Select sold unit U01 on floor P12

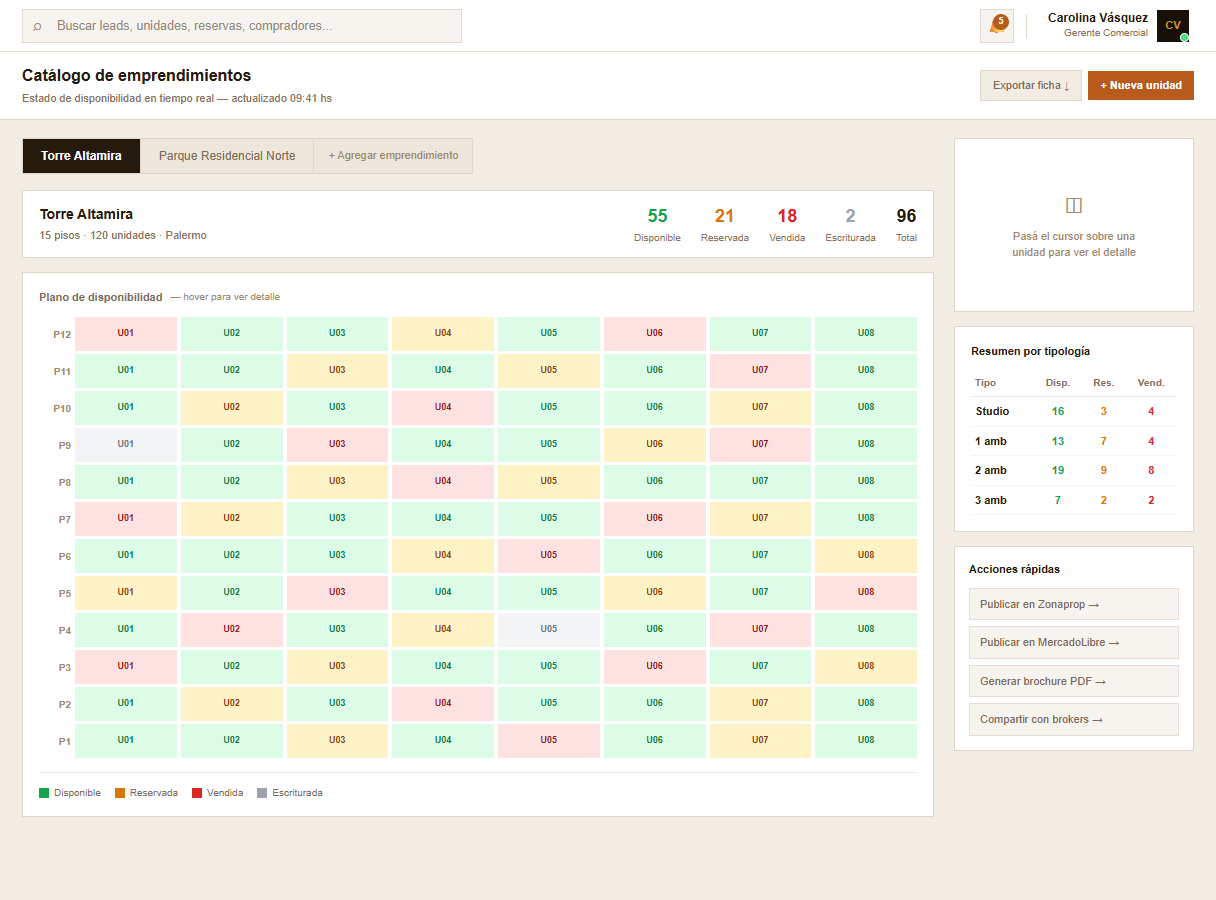point(126,333)
